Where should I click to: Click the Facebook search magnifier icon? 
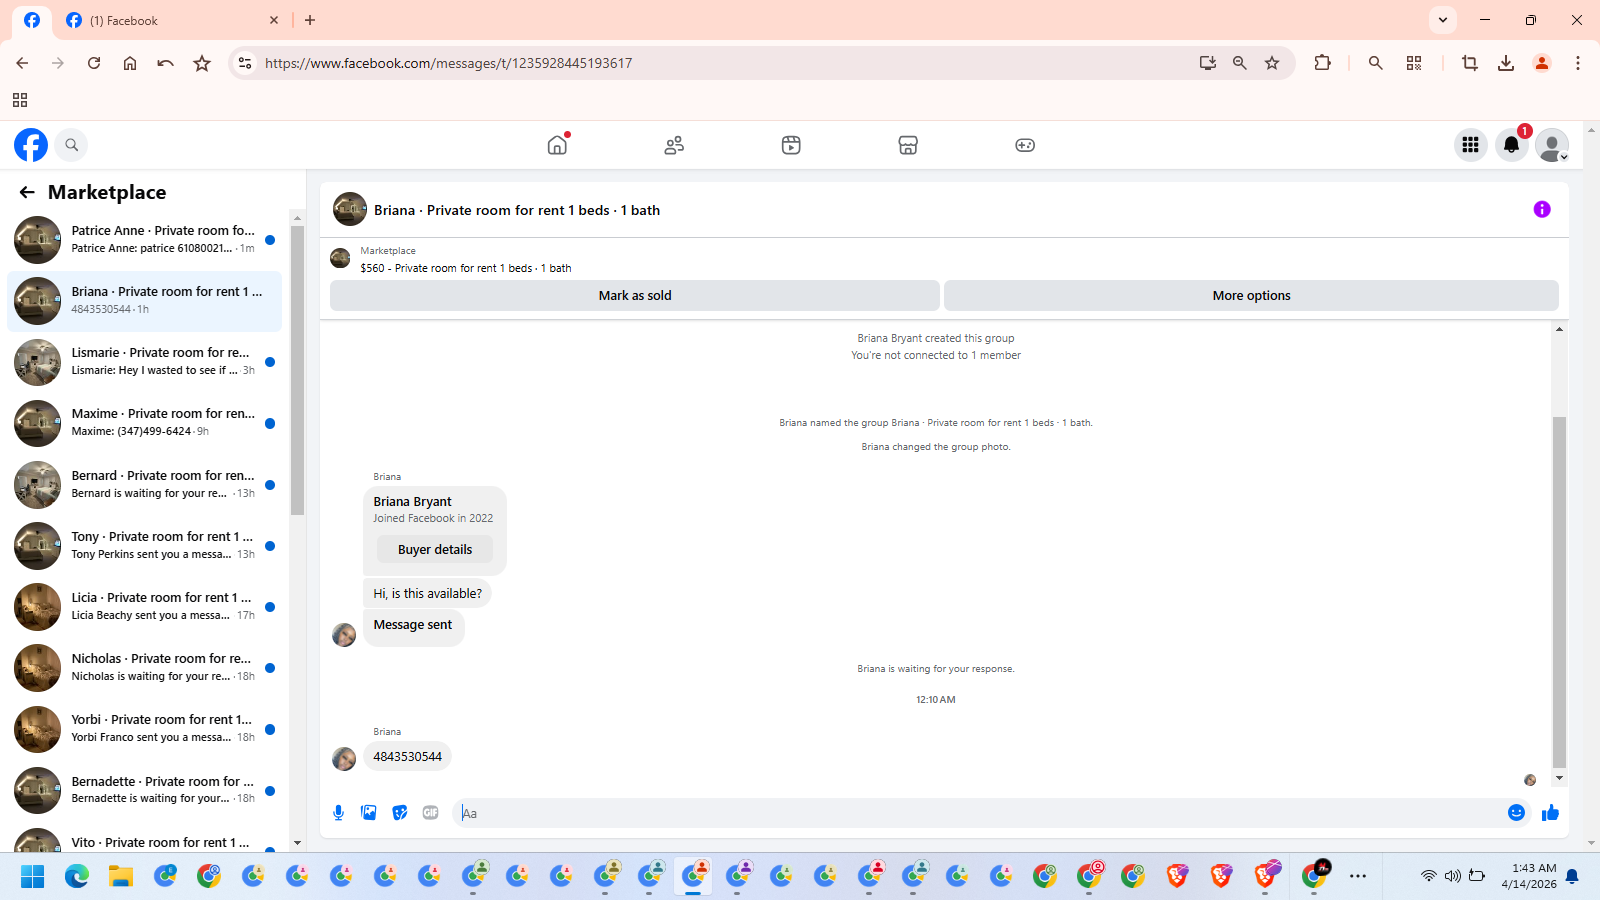pos(71,145)
